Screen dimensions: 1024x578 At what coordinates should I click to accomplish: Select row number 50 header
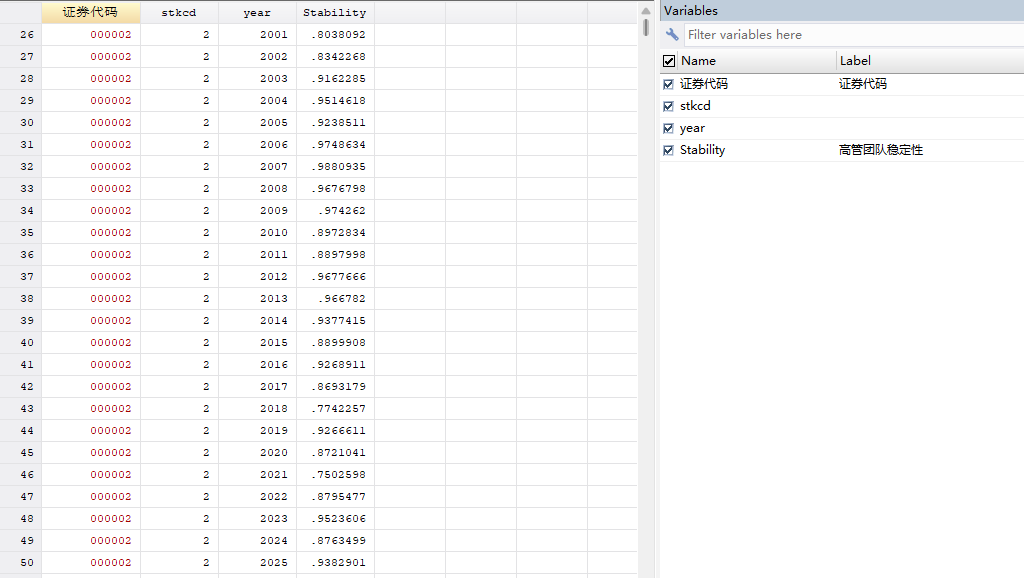[x=21, y=562]
